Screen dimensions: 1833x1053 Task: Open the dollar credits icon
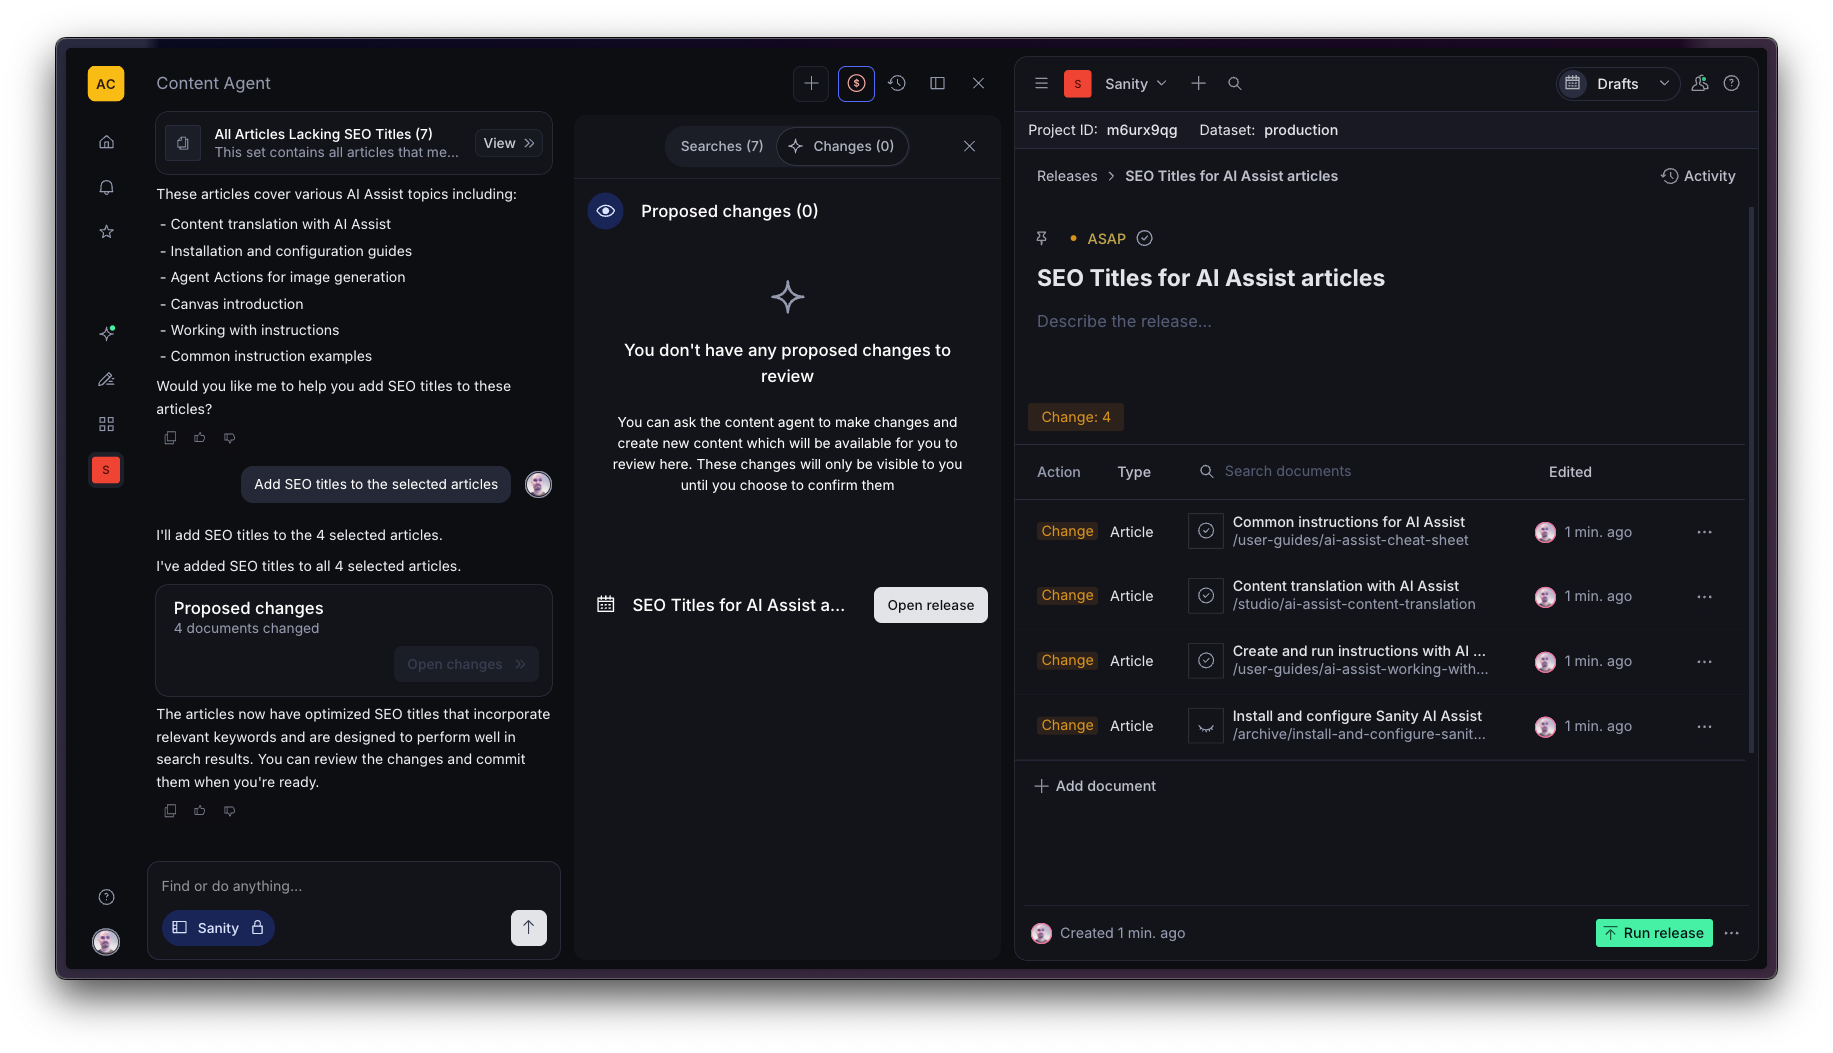click(856, 84)
